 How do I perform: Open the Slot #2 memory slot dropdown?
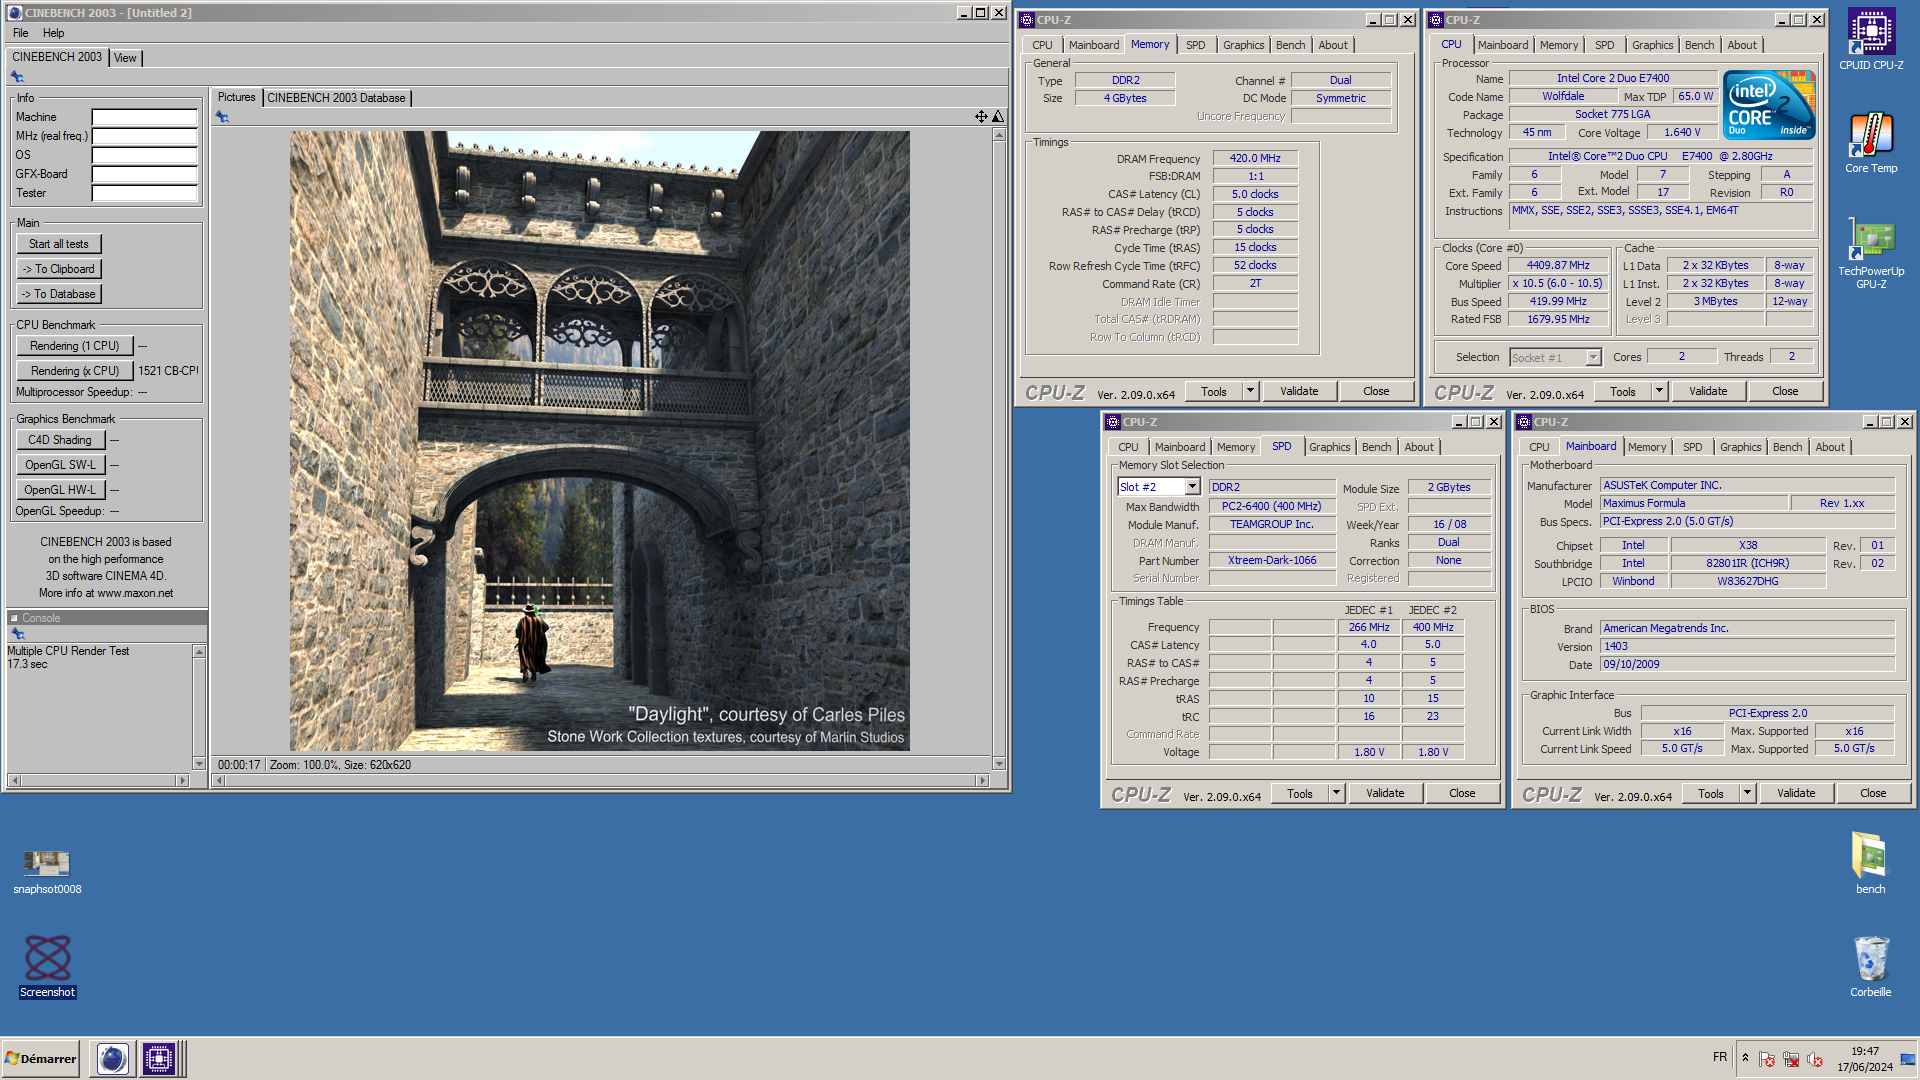click(x=1192, y=487)
